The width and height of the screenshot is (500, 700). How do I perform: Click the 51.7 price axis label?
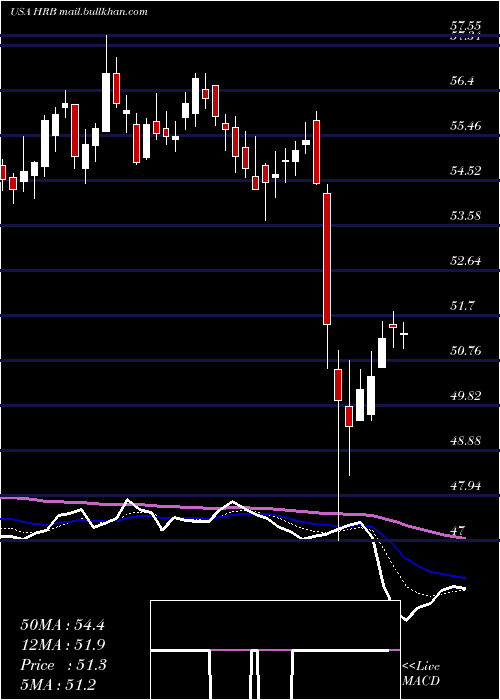(x=462, y=306)
